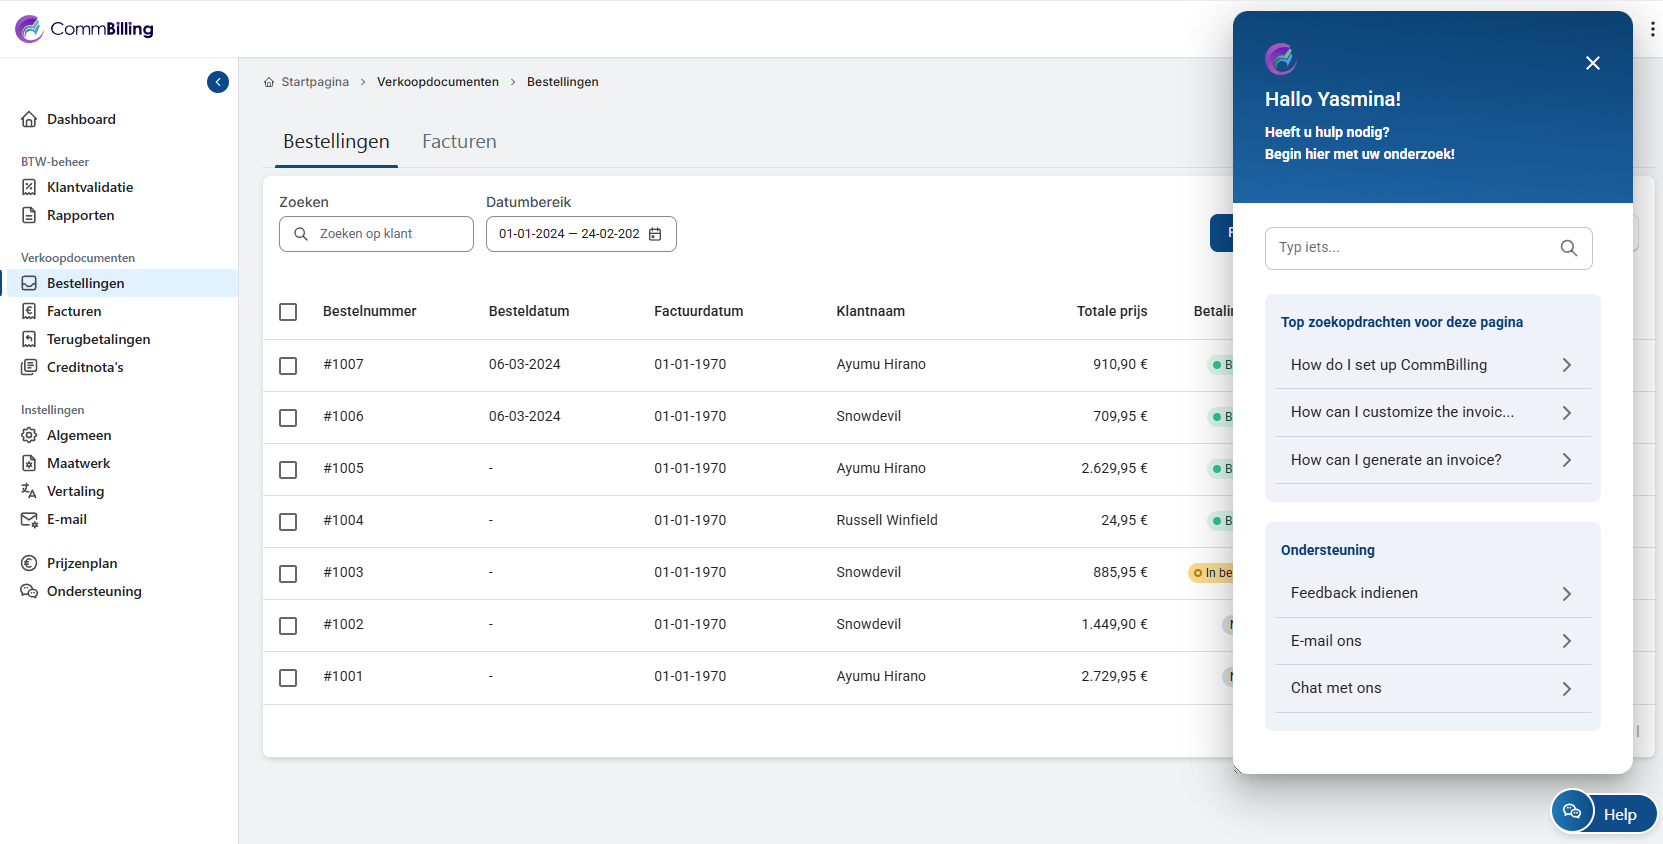Click the Terugbetalingen icon in sidebar
This screenshot has width=1663, height=844.
point(30,339)
